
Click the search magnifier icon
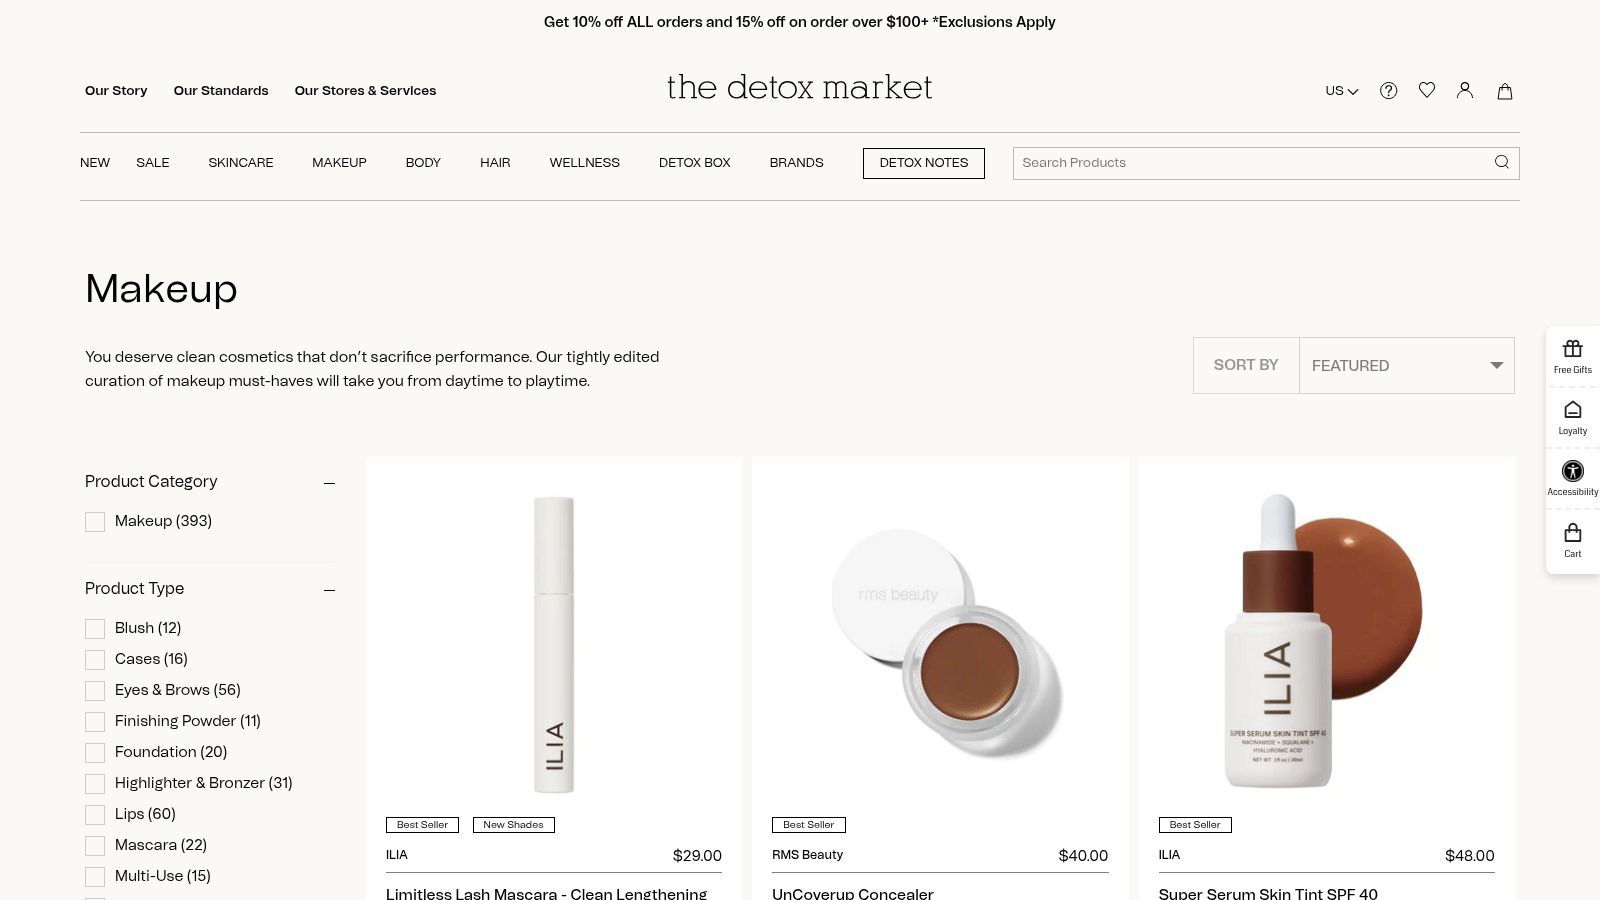pyautogui.click(x=1502, y=162)
